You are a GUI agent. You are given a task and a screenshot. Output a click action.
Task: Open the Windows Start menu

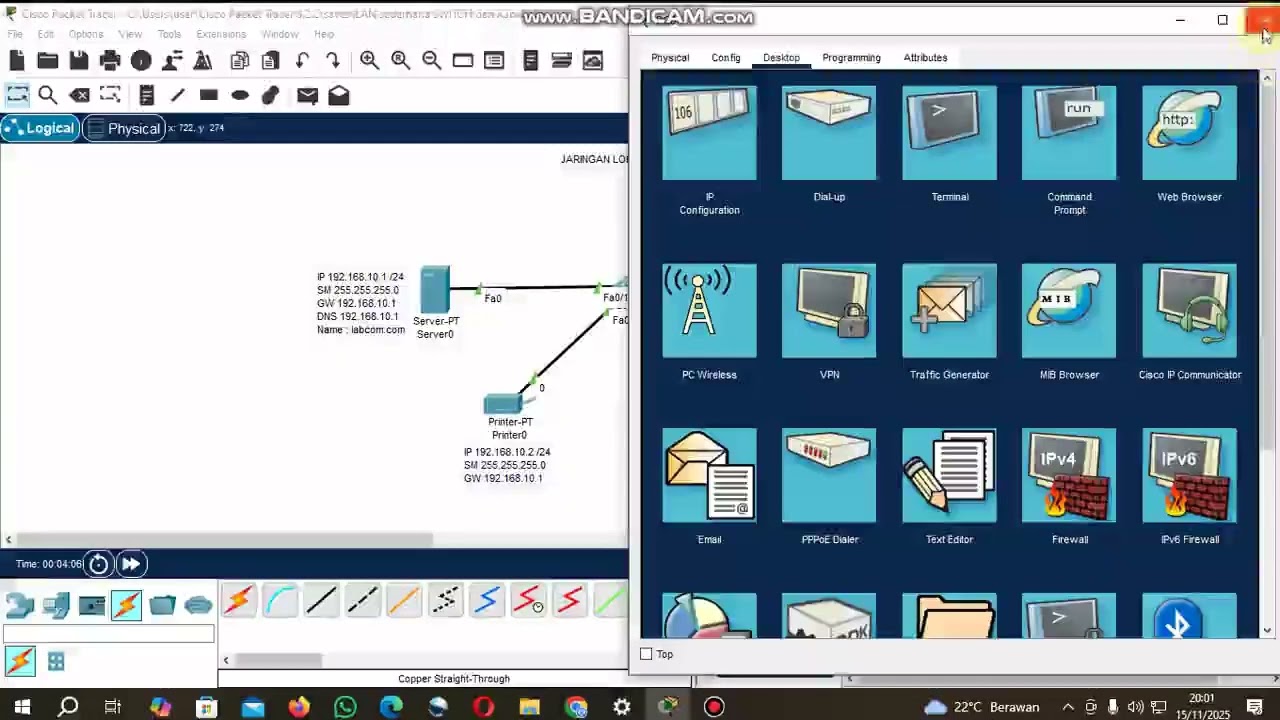[x=22, y=707]
